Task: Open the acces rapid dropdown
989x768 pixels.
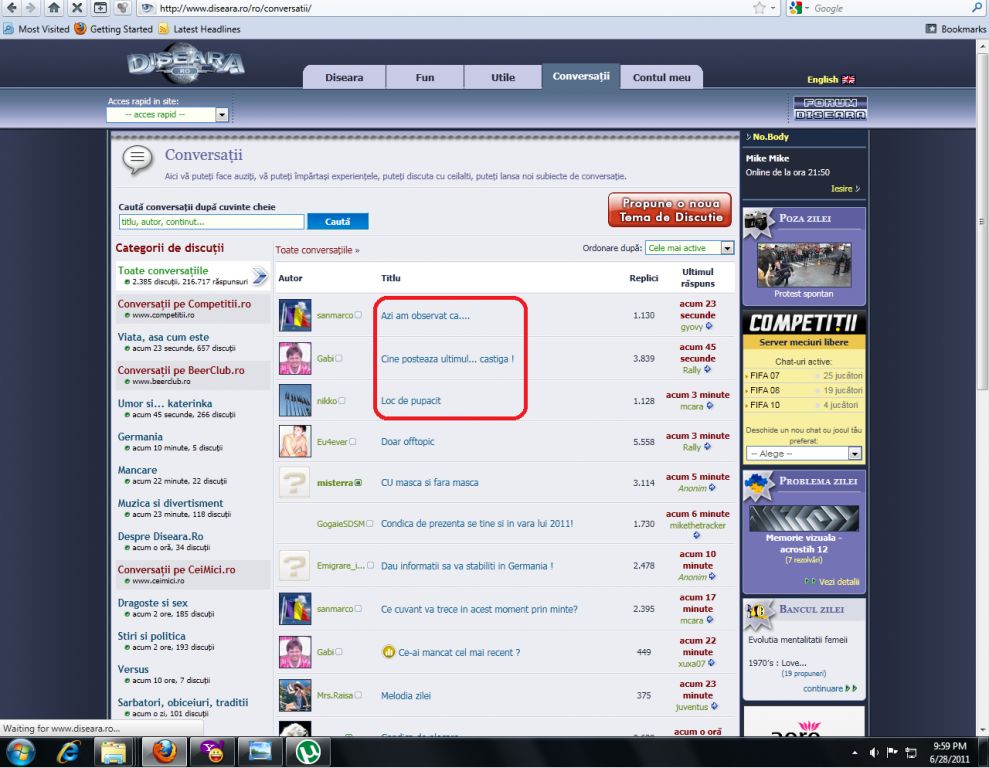Action: point(221,115)
